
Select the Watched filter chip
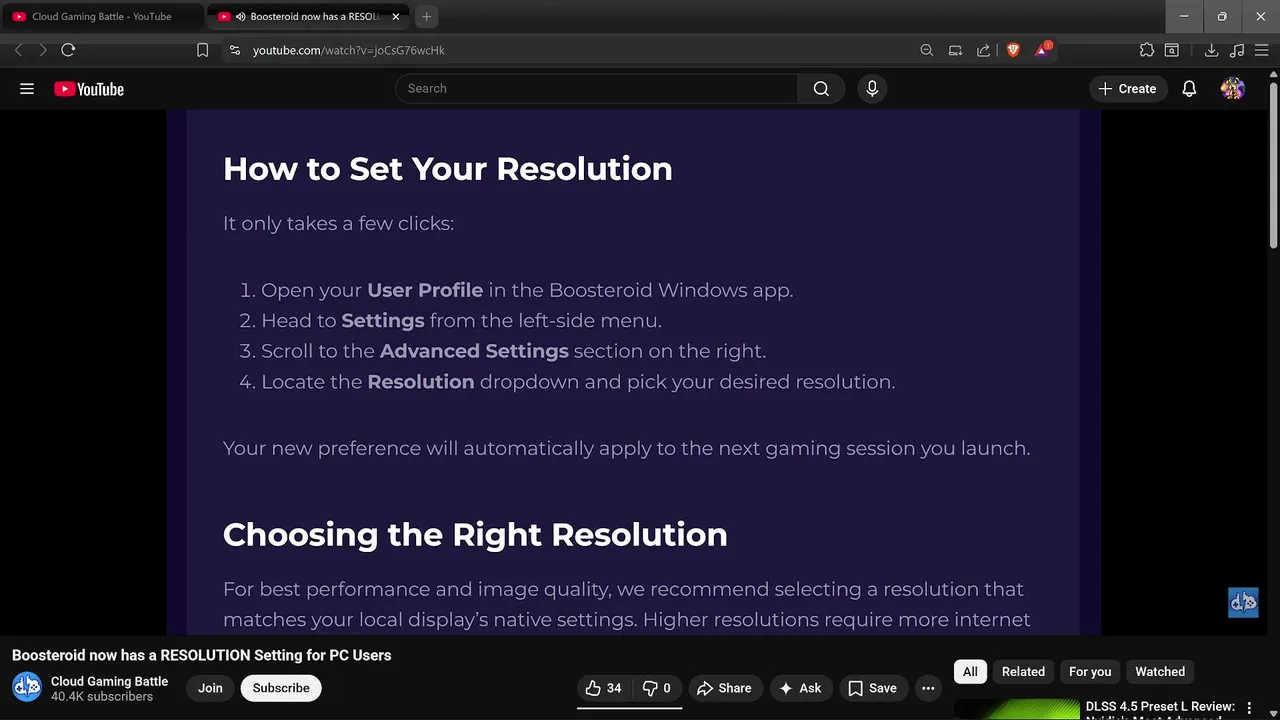(1160, 672)
